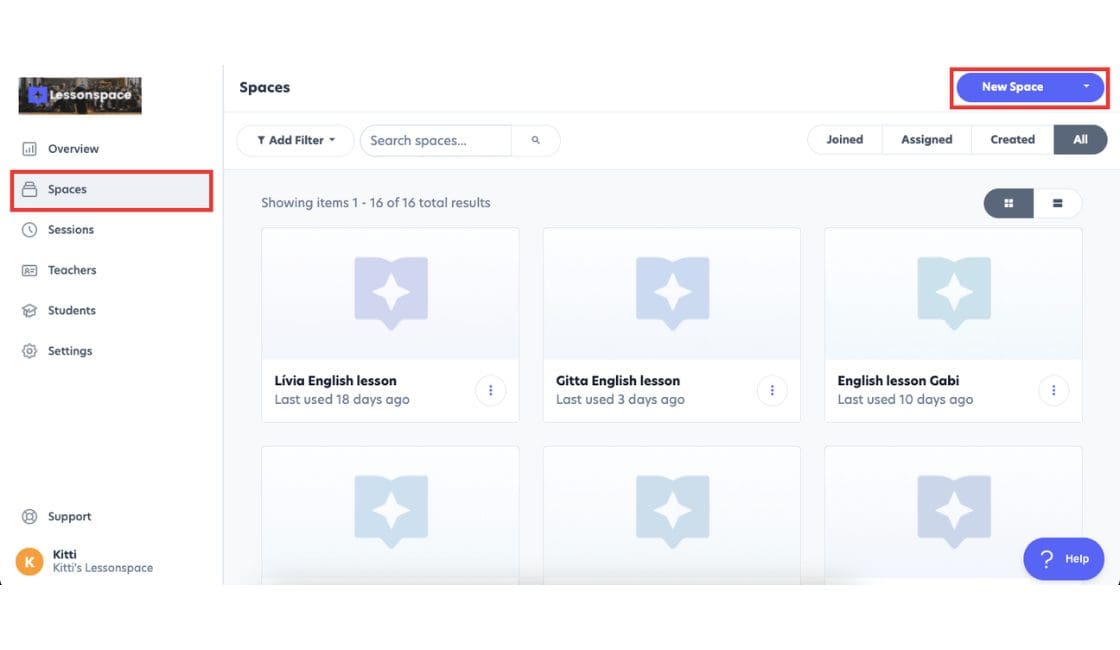This screenshot has height=650, width=1120.
Task: Go to Sessions in sidebar
Action: click(70, 230)
